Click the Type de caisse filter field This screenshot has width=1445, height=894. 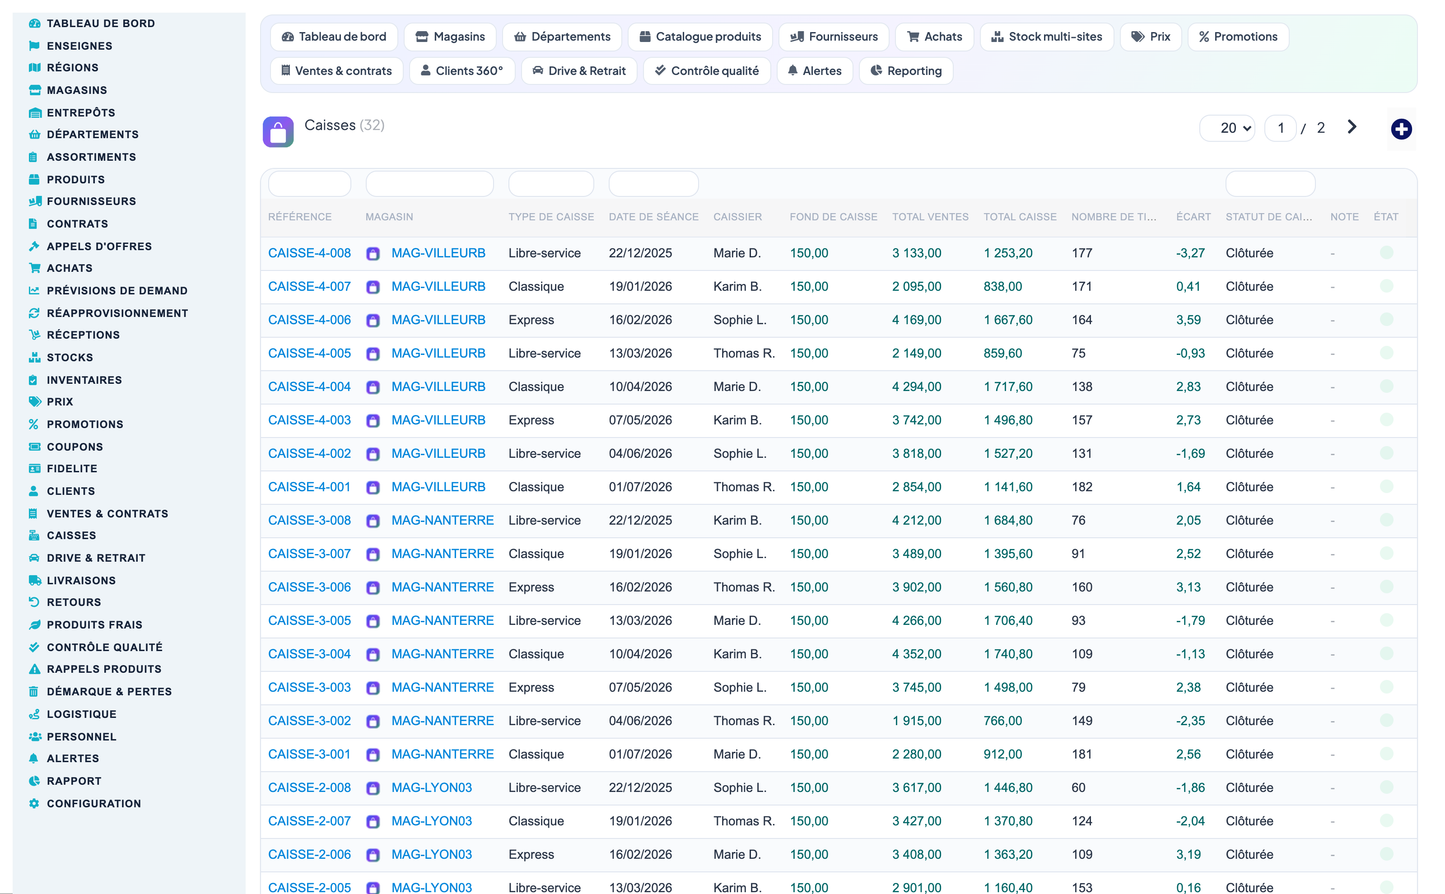551,184
